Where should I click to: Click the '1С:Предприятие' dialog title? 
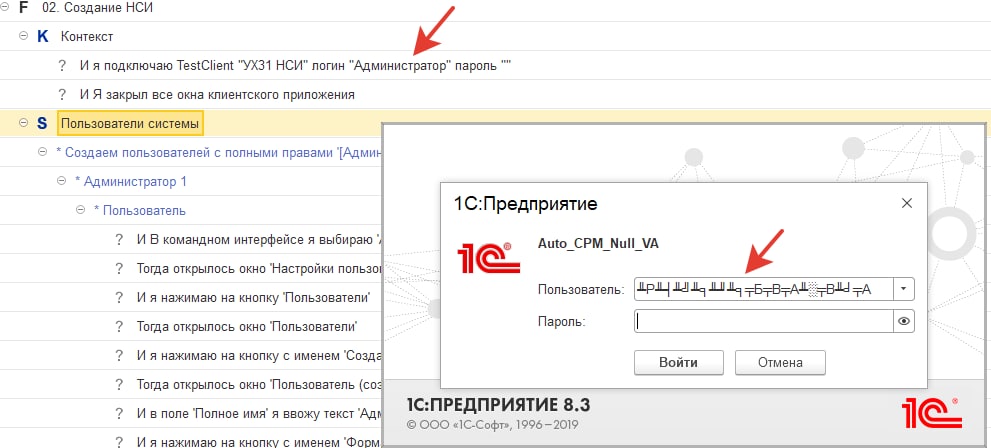tap(525, 203)
